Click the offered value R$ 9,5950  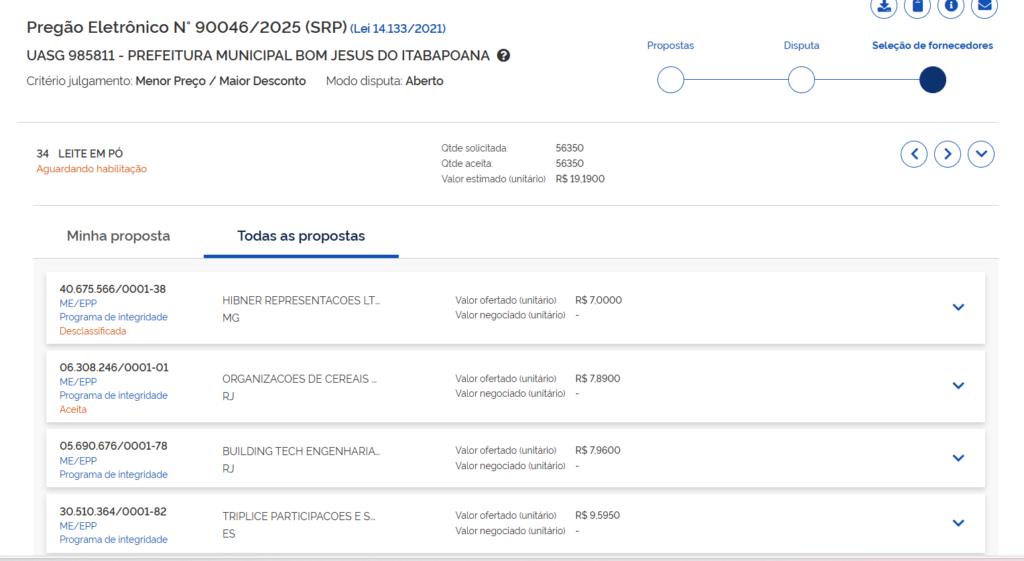point(598,515)
